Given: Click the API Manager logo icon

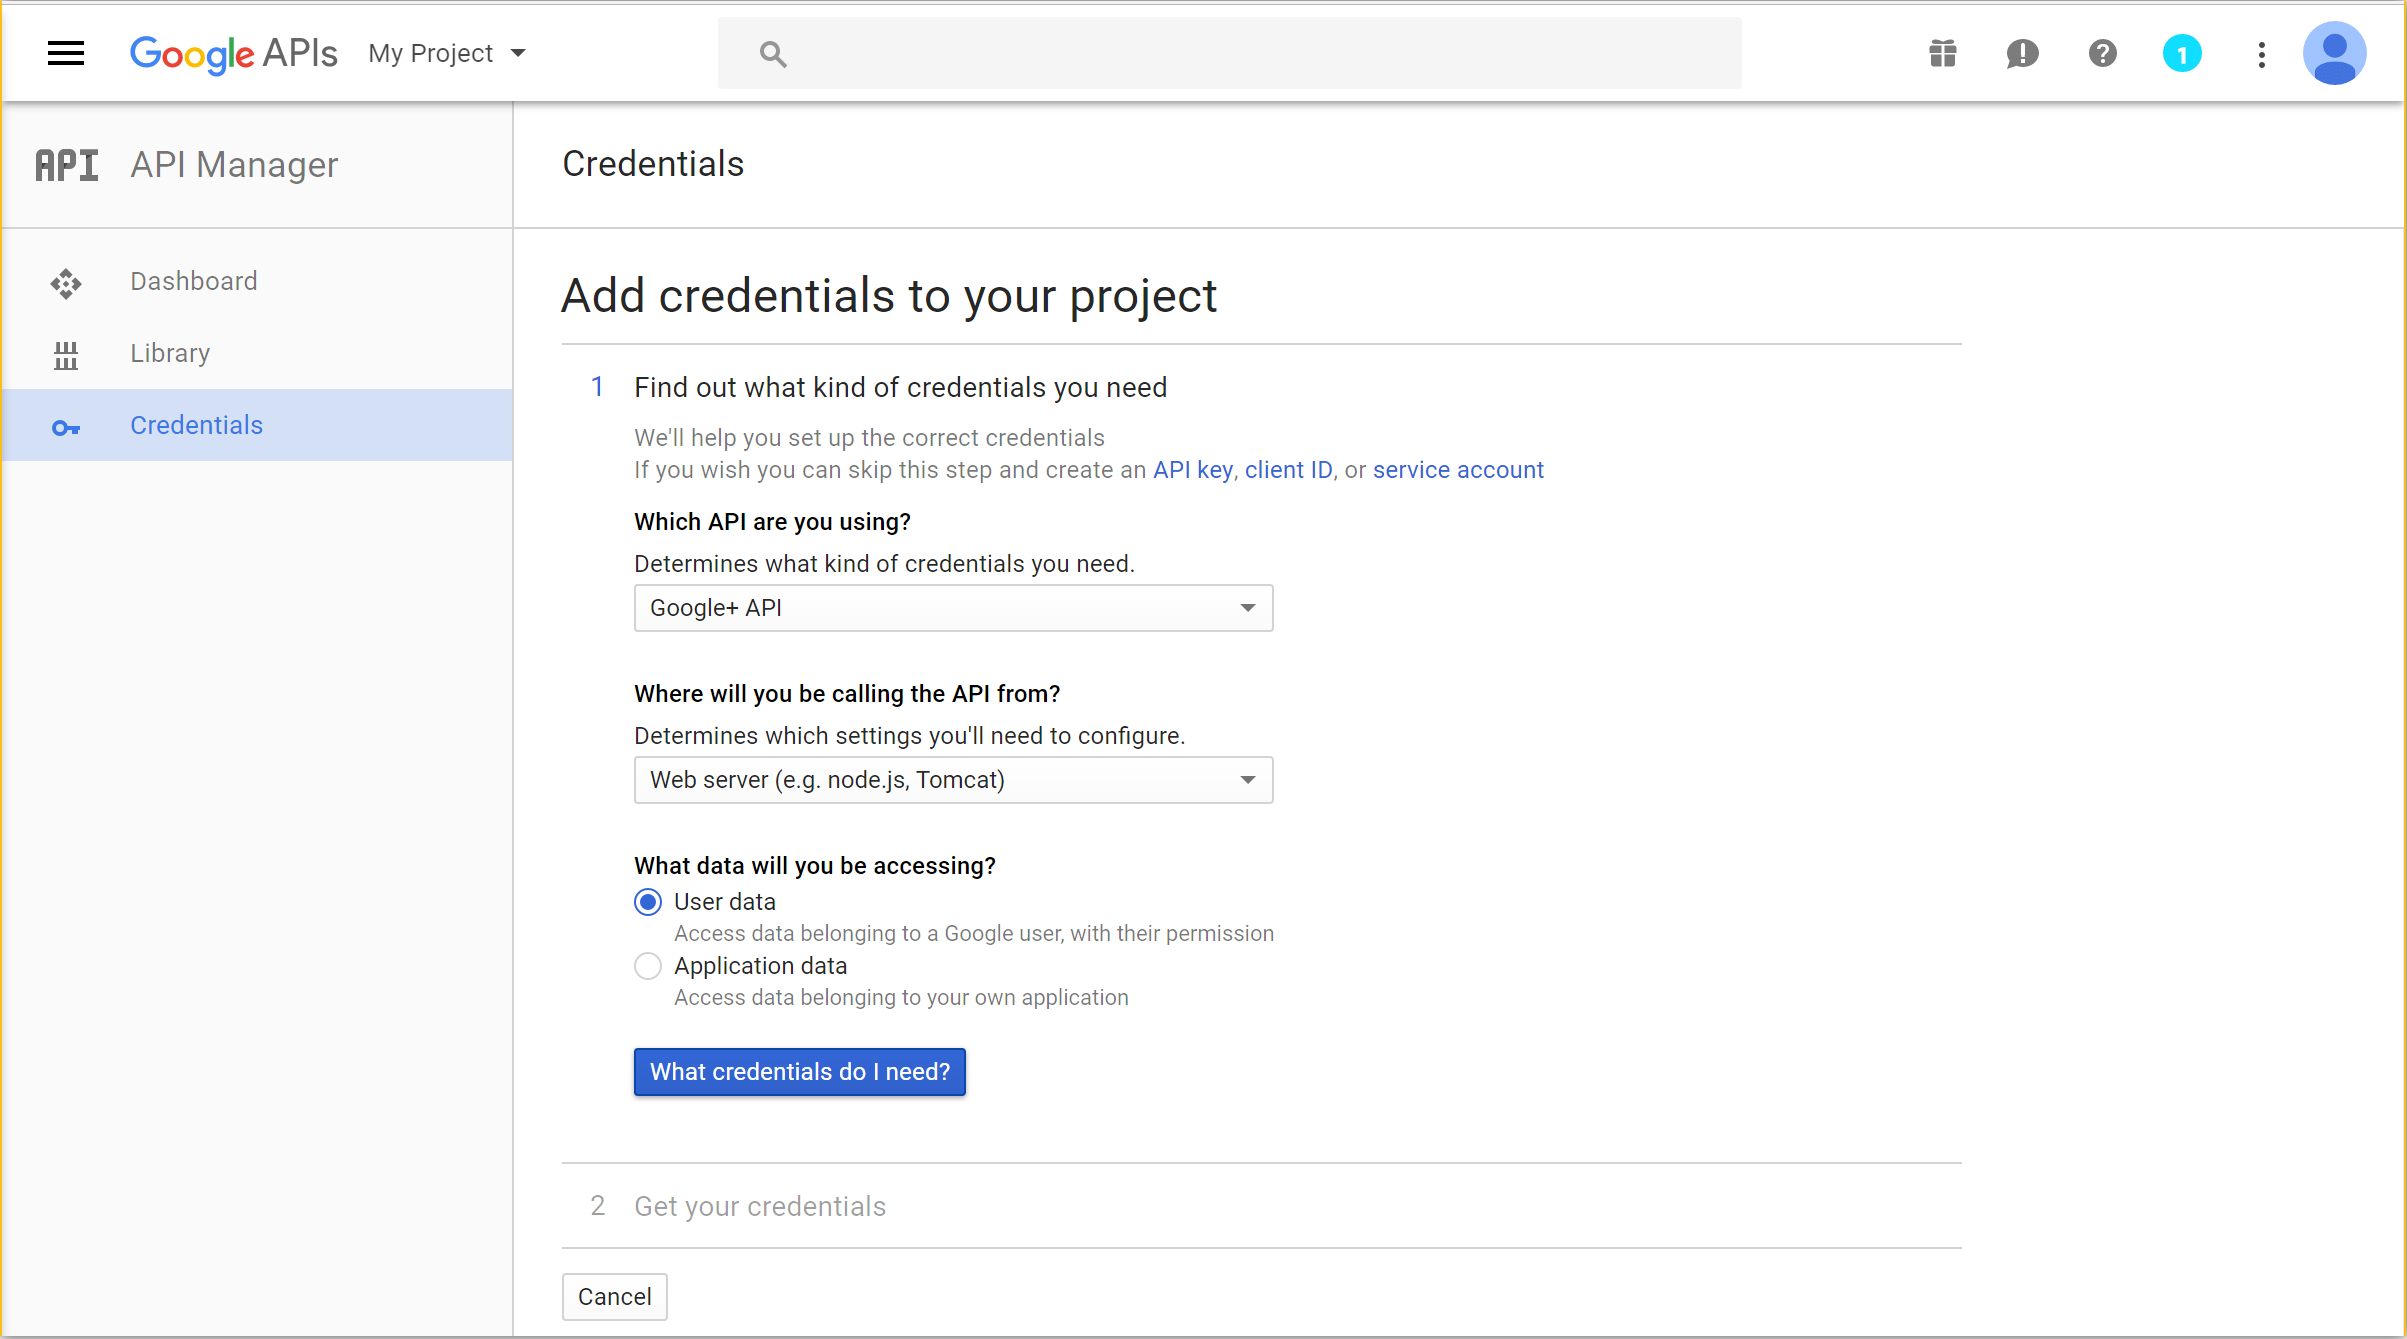Looking at the screenshot, I should pyautogui.click(x=67, y=165).
